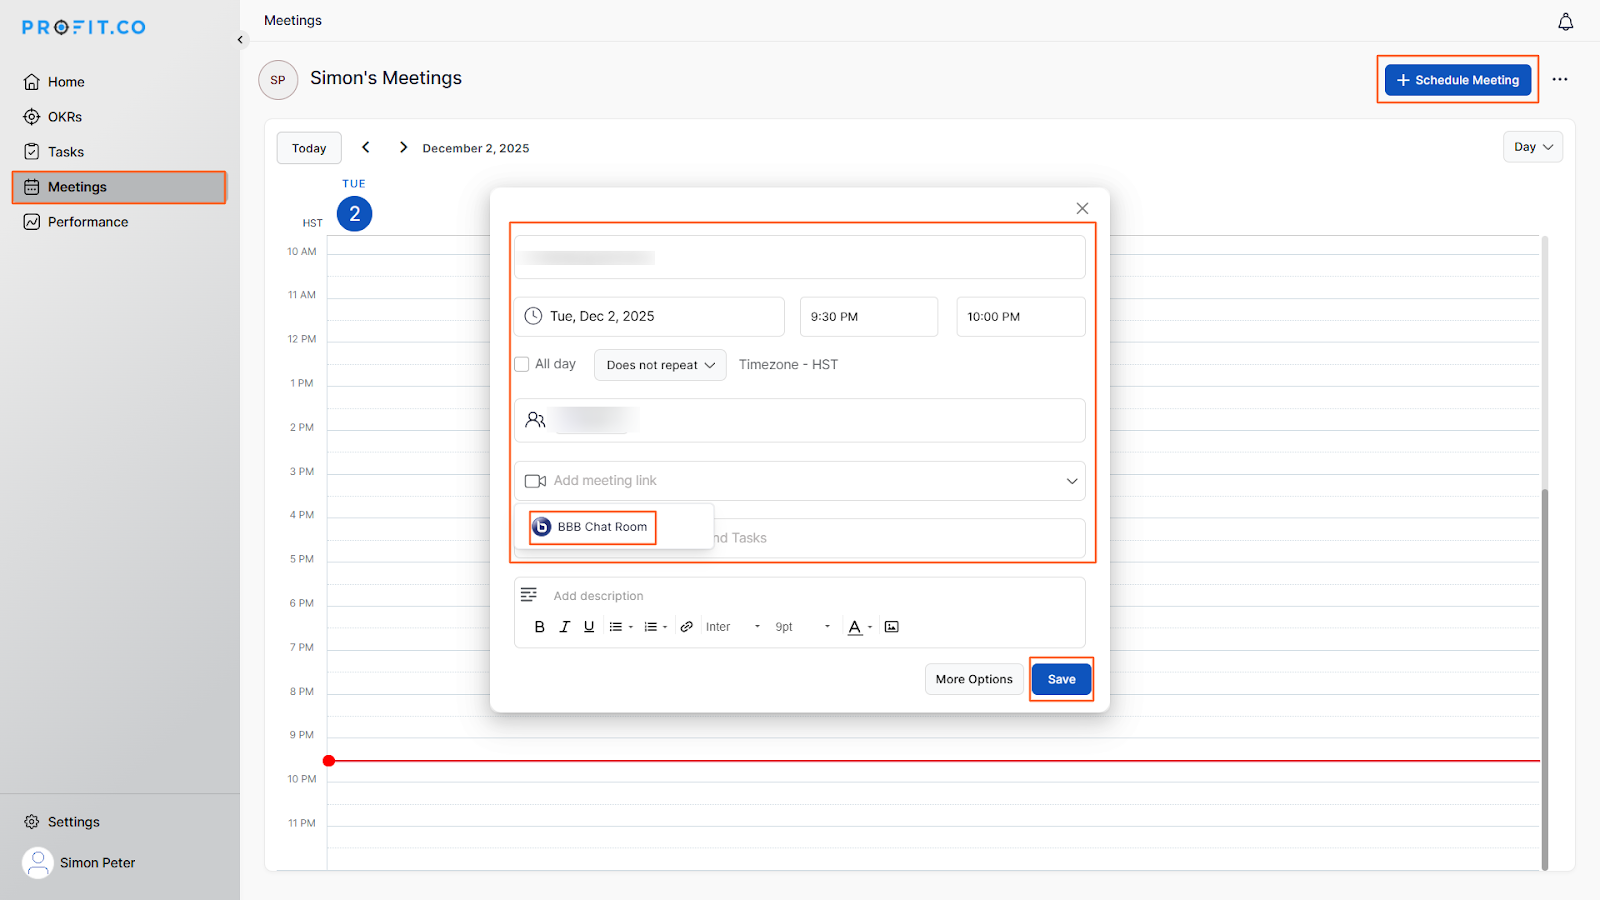1600x900 pixels.
Task: Click the meeting title input field
Action: (800, 257)
